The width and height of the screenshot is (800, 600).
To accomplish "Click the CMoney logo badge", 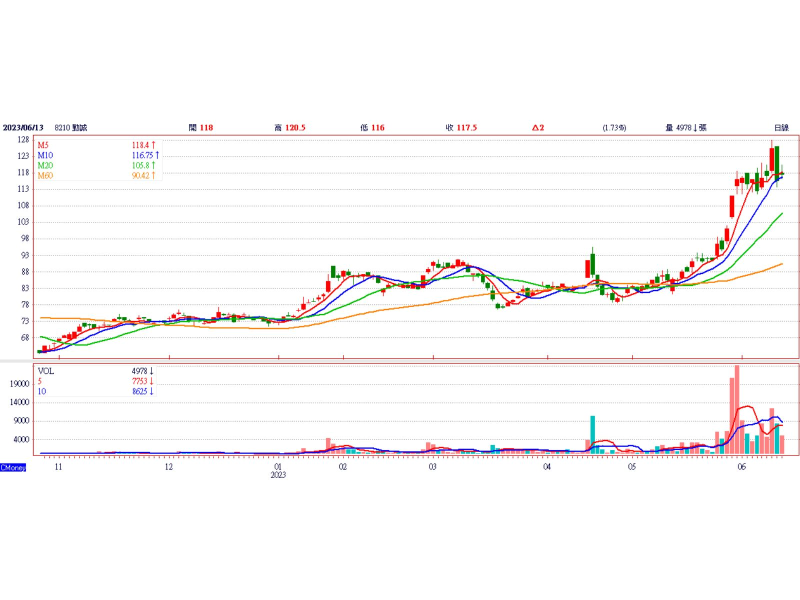I will coord(13,467).
